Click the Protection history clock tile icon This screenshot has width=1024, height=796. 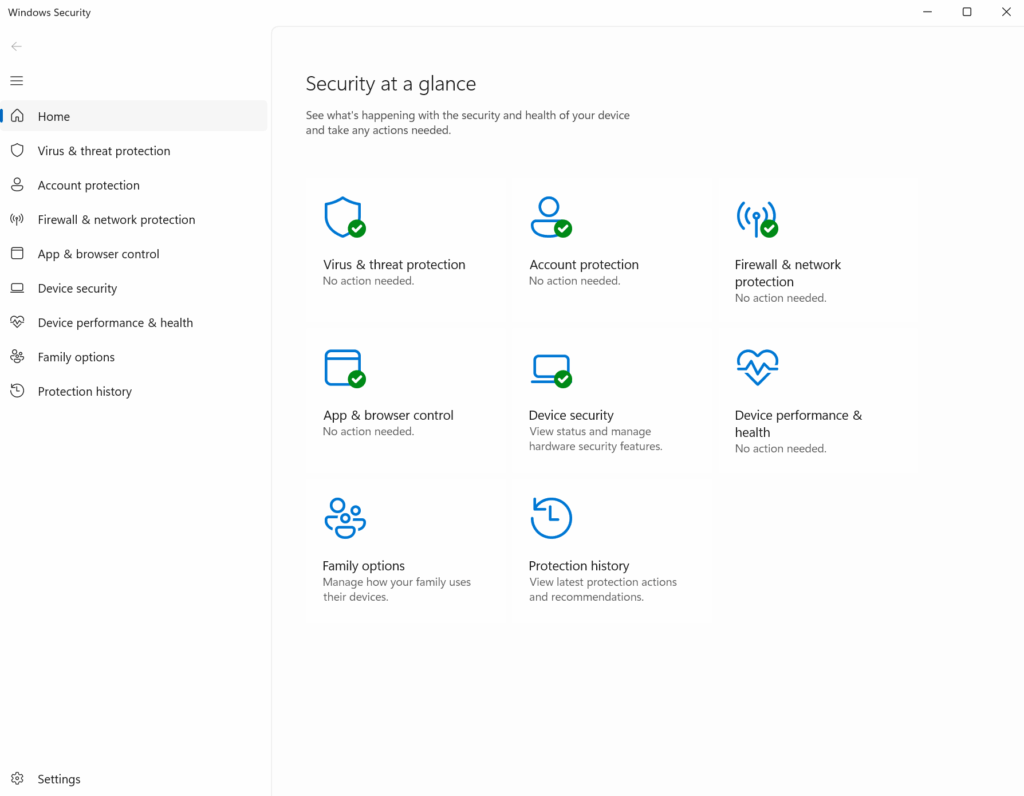tap(550, 518)
